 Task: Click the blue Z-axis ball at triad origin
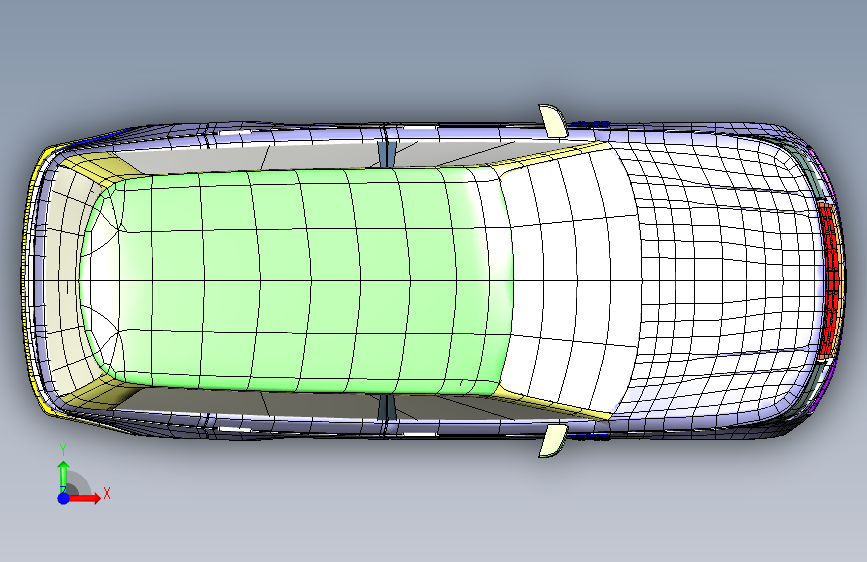coord(64,498)
